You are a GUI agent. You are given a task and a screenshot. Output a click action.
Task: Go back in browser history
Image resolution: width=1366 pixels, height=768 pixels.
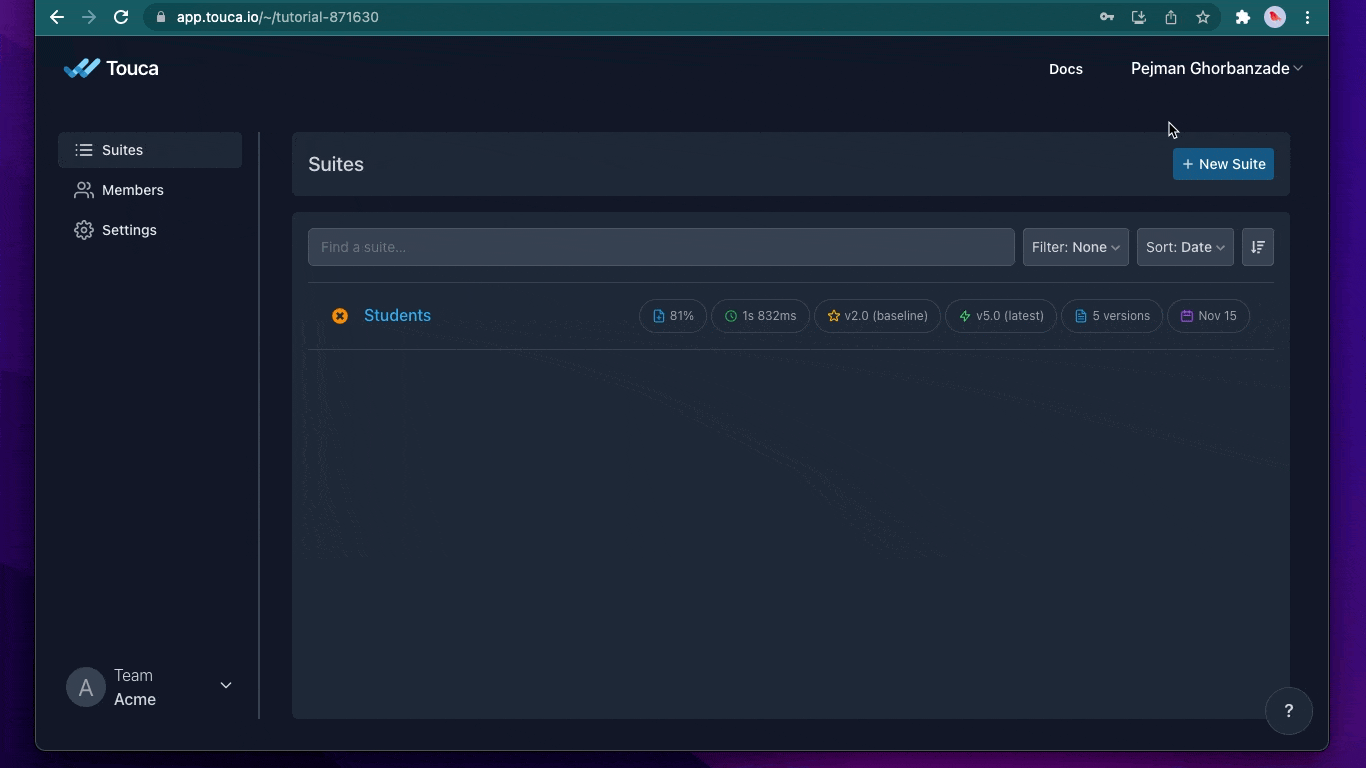click(57, 17)
